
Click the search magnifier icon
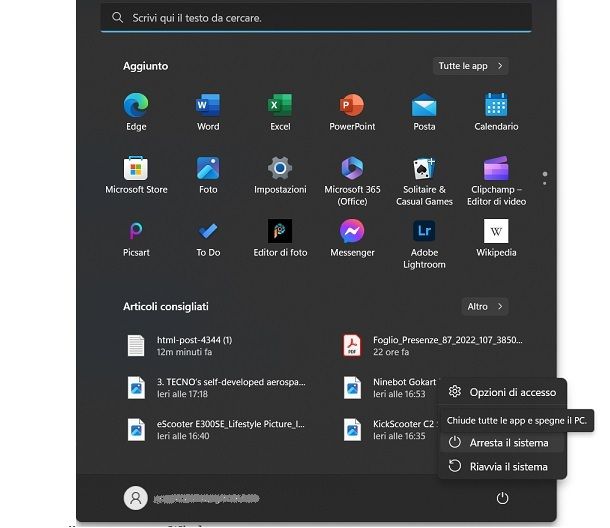coord(117,18)
